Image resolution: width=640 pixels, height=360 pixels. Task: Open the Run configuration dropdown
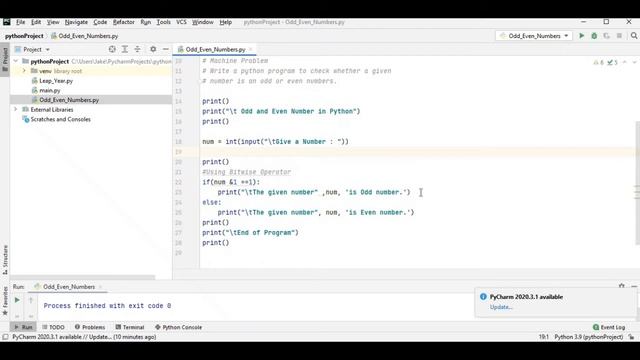[534, 36]
